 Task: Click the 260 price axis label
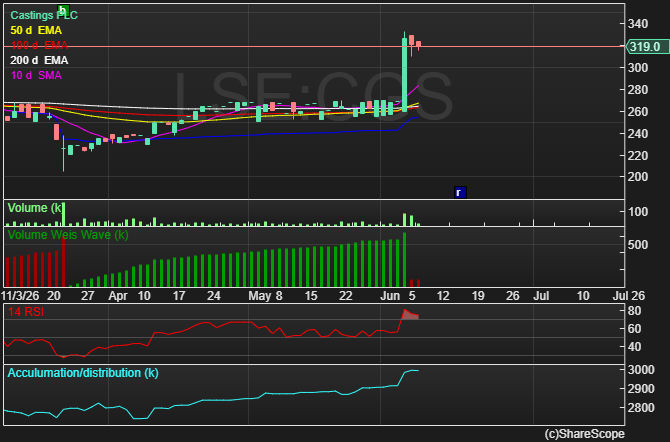coord(638,112)
